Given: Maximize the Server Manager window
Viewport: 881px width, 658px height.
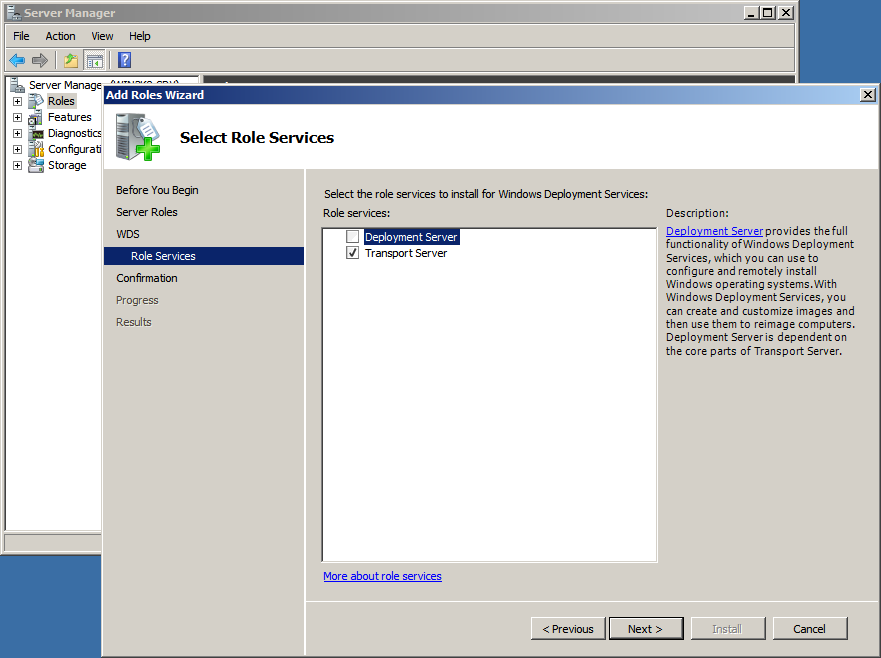Looking at the screenshot, I should (768, 12).
